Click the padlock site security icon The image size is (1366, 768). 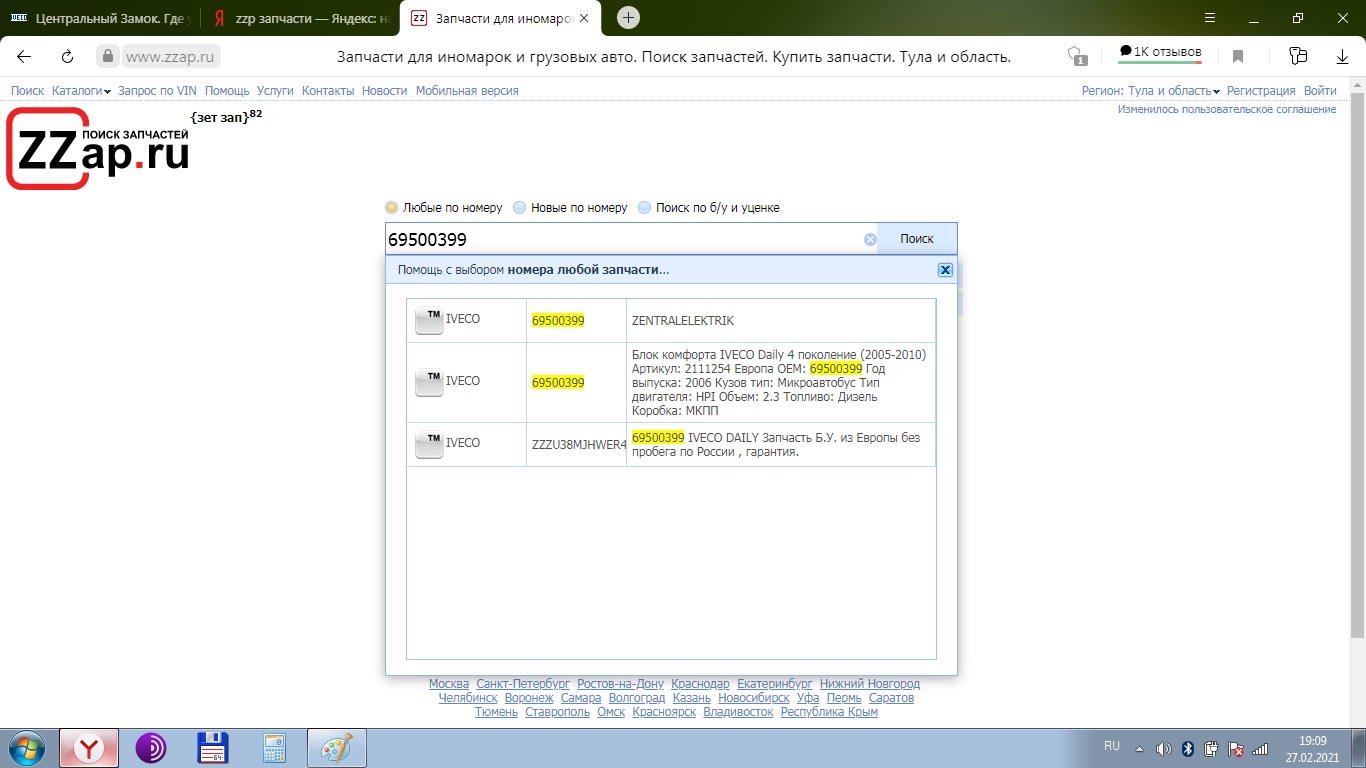click(x=108, y=57)
